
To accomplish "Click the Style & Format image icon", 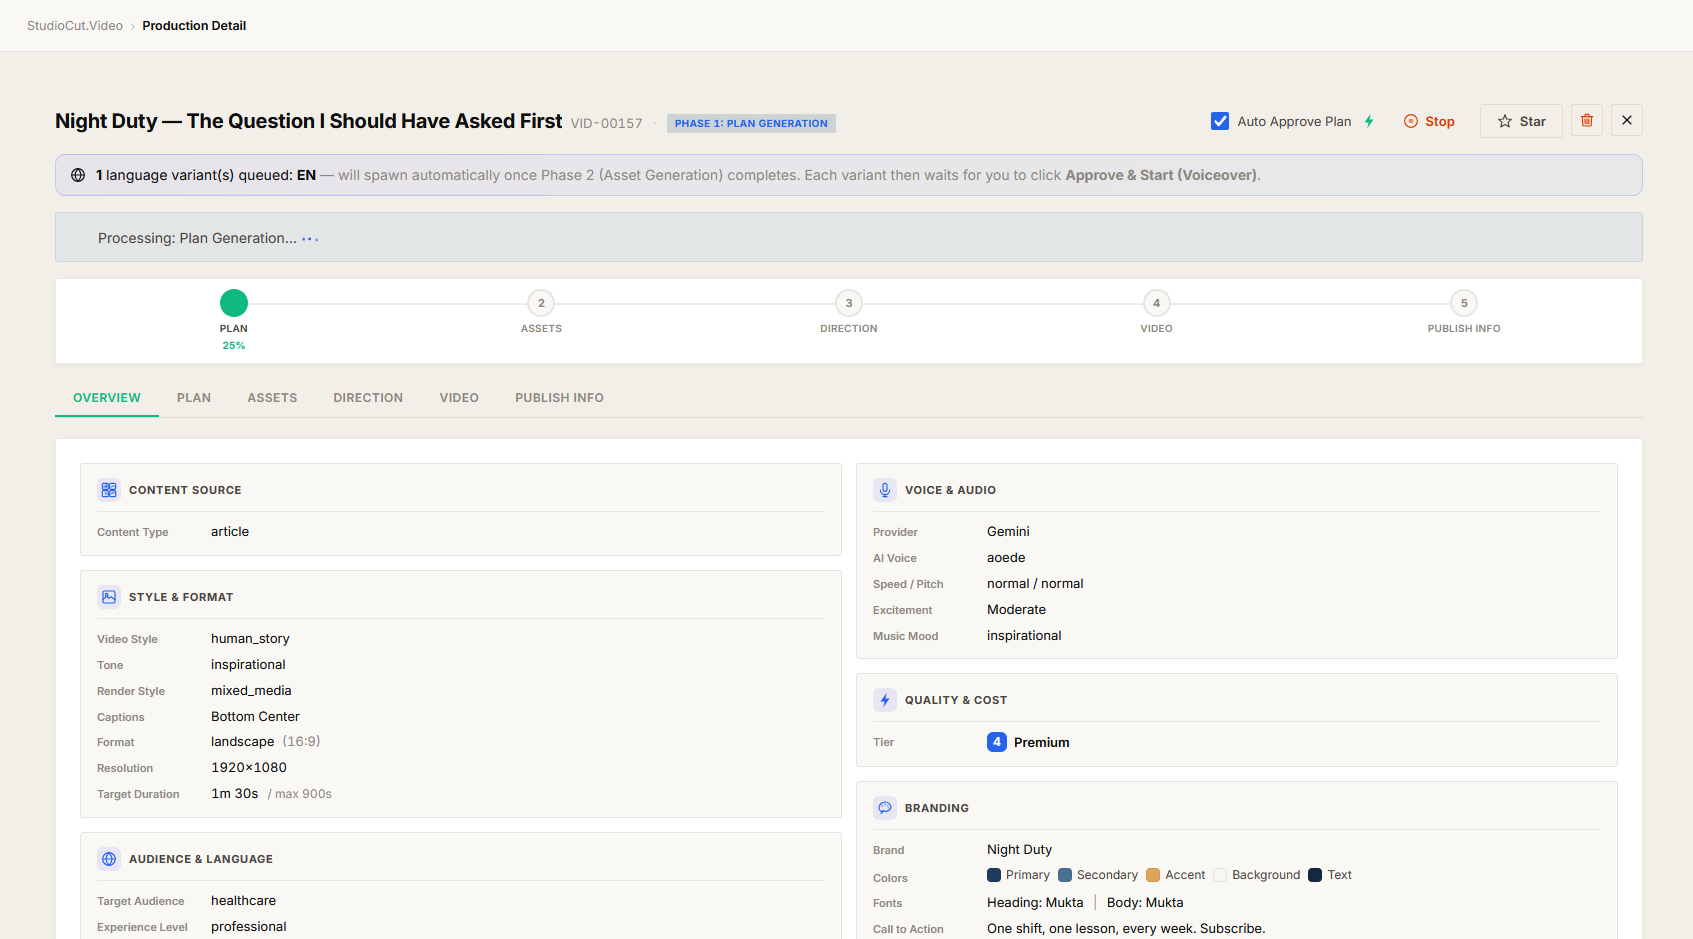I will pyautogui.click(x=109, y=597).
